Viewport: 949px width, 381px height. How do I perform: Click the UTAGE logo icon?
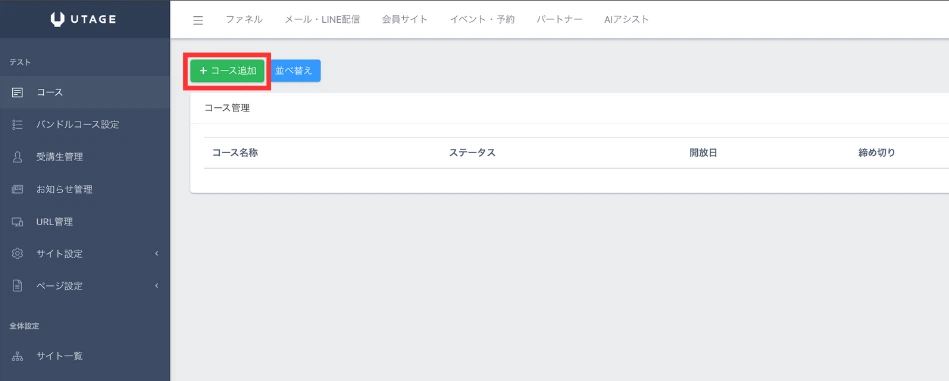[x=57, y=19]
